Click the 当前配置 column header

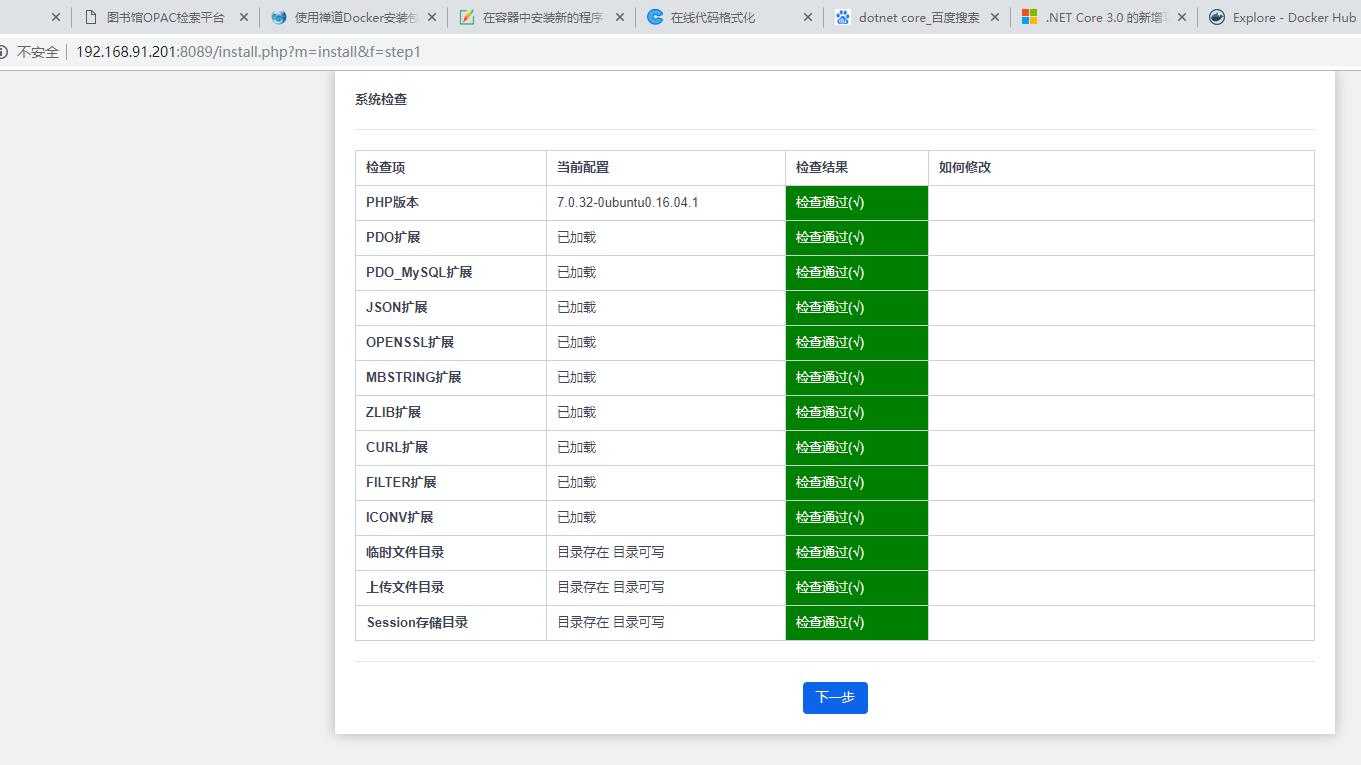pos(583,167)
